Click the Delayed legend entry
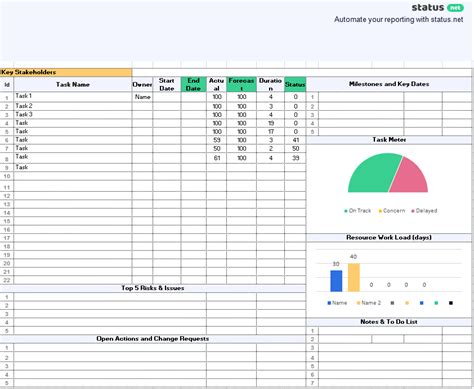The height and width of the screenshot is (389, 474). [424, 211]
